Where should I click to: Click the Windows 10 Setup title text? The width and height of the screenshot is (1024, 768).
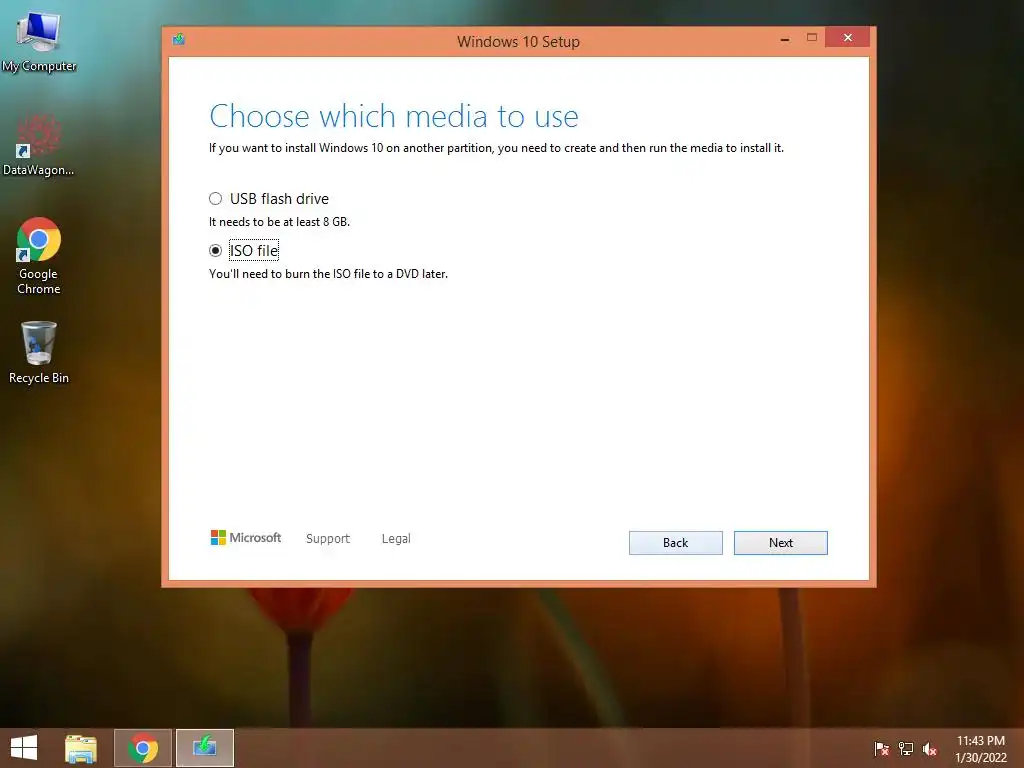pos(519,41)
